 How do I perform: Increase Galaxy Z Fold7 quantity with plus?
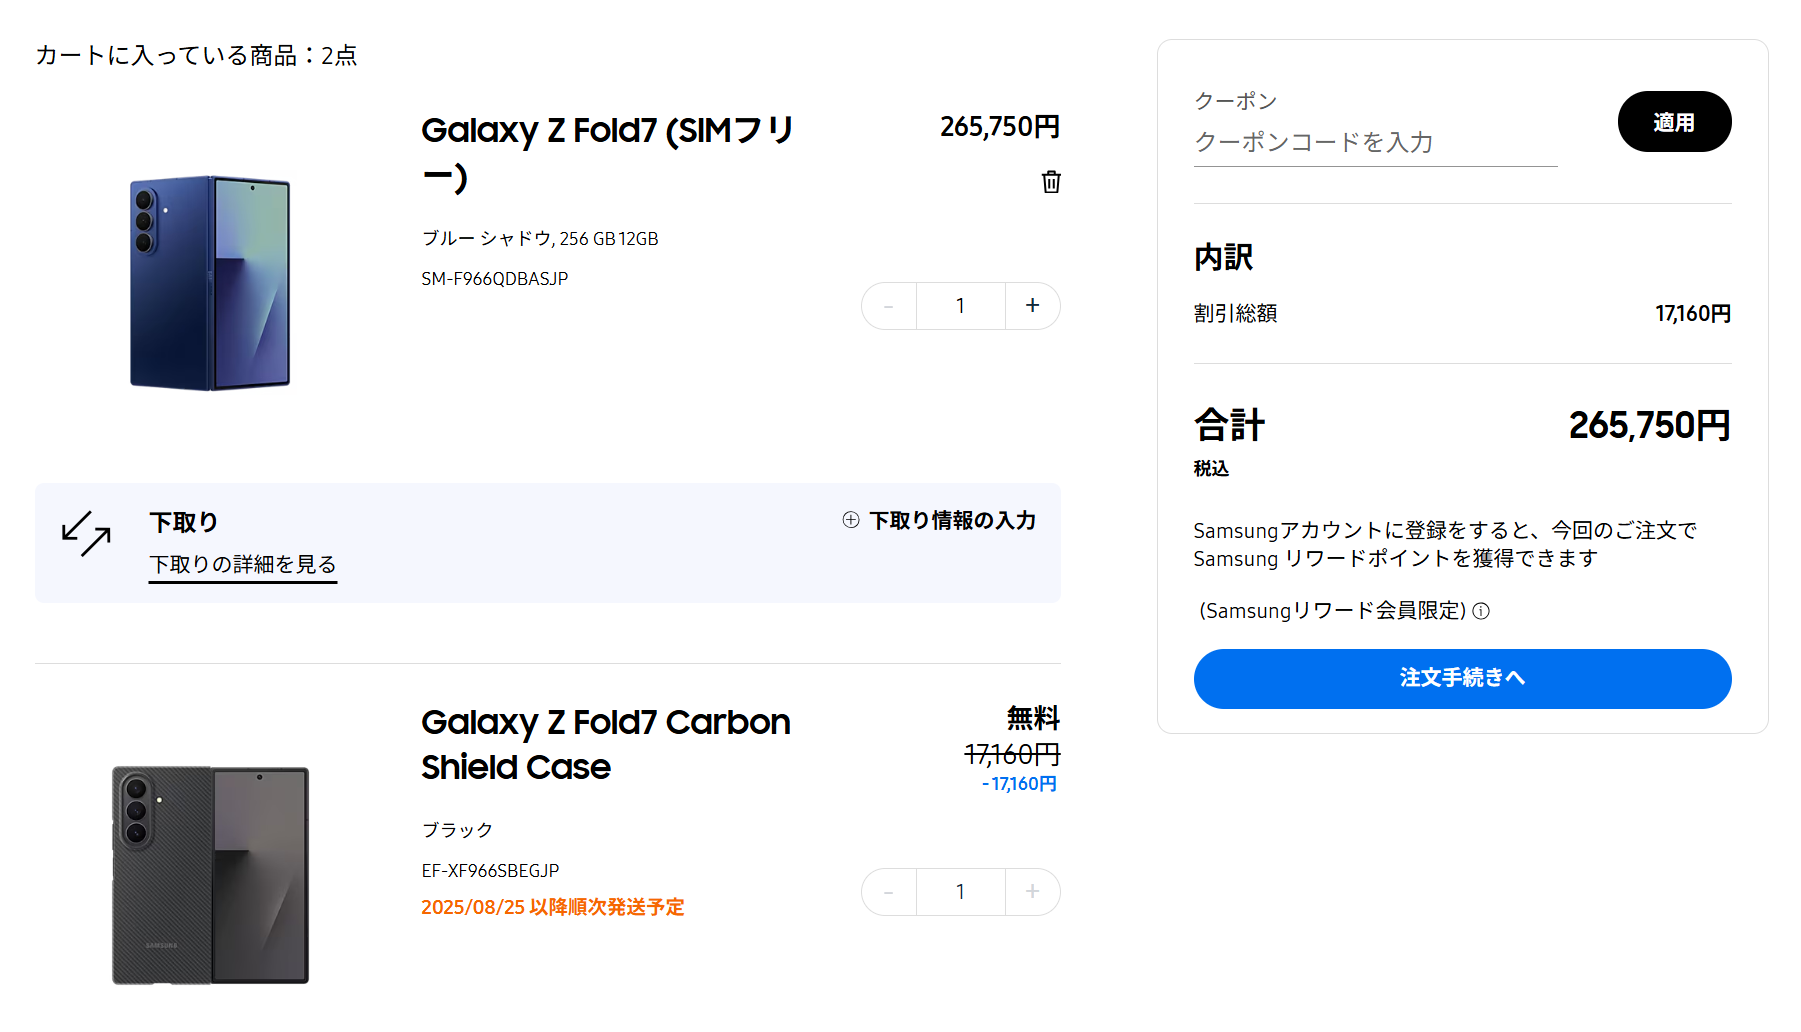click(x=1032, y=306)
